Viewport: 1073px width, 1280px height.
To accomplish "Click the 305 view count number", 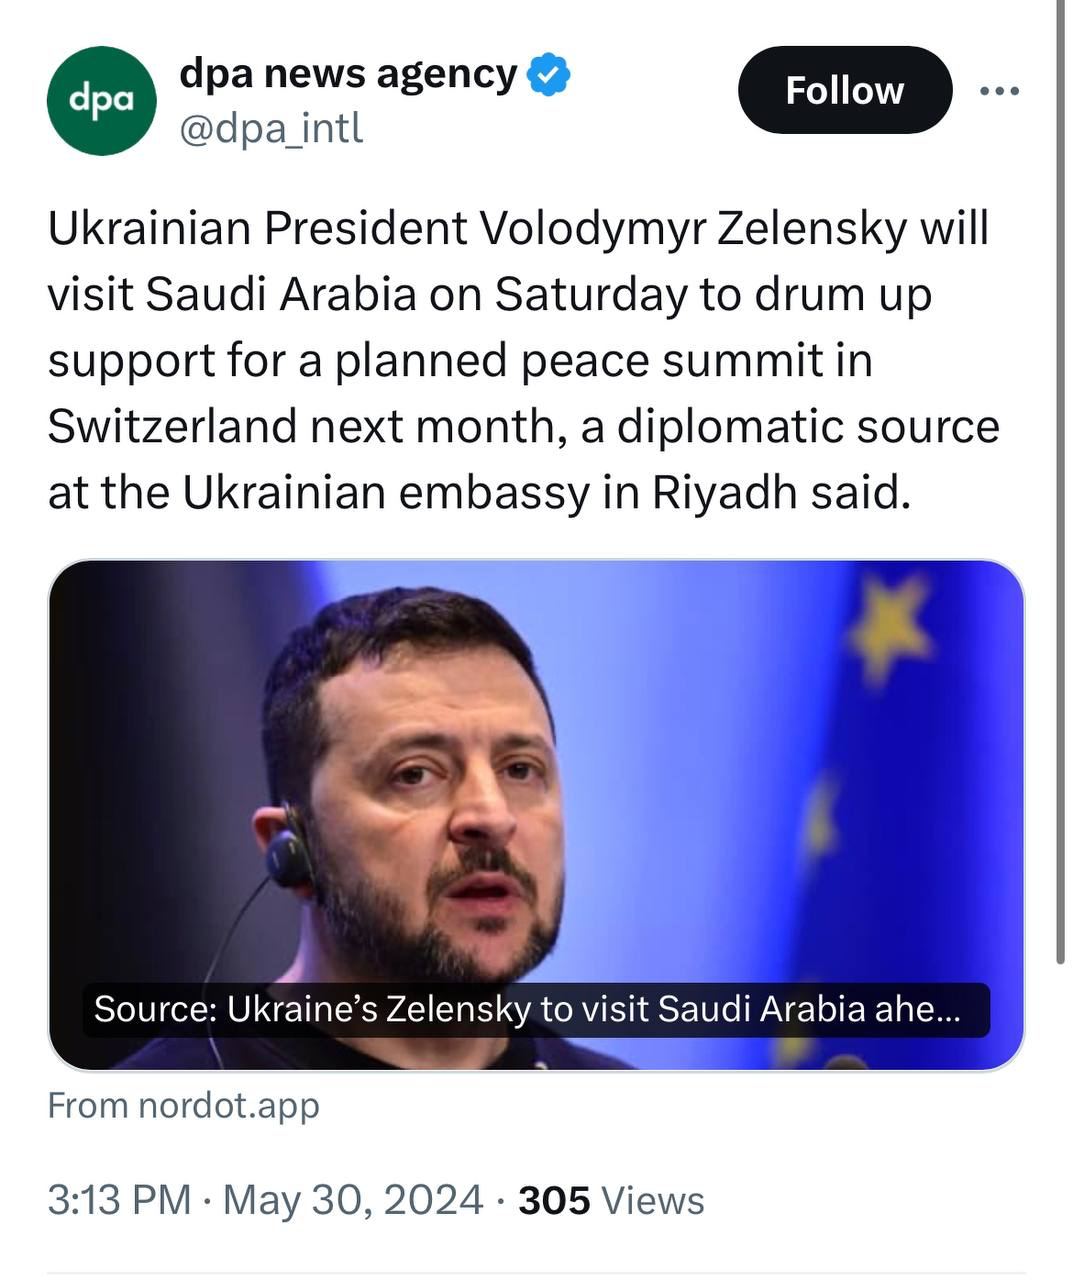I will [x=554, y=1200].
